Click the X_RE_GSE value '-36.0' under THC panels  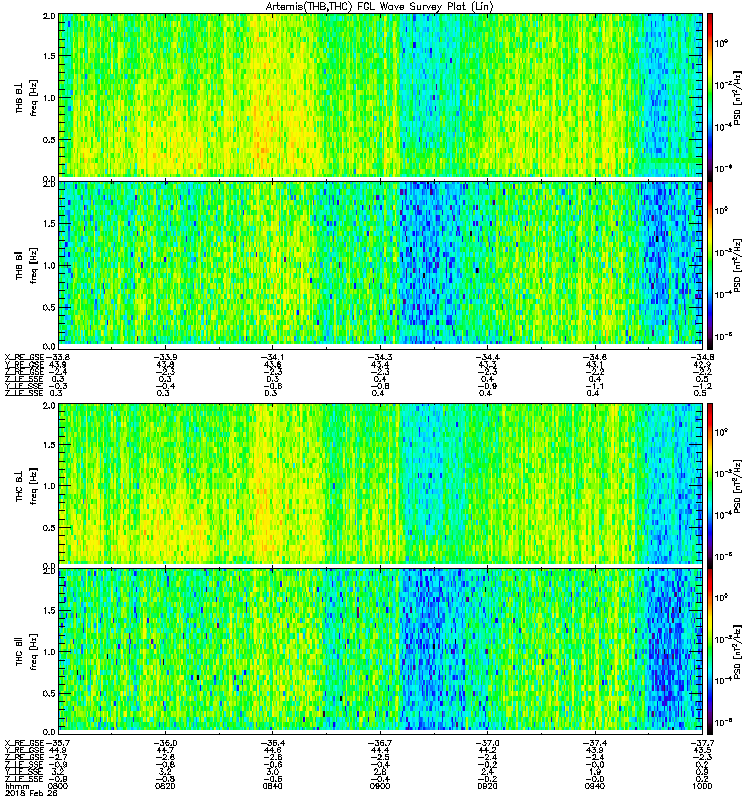coord(165,743)
